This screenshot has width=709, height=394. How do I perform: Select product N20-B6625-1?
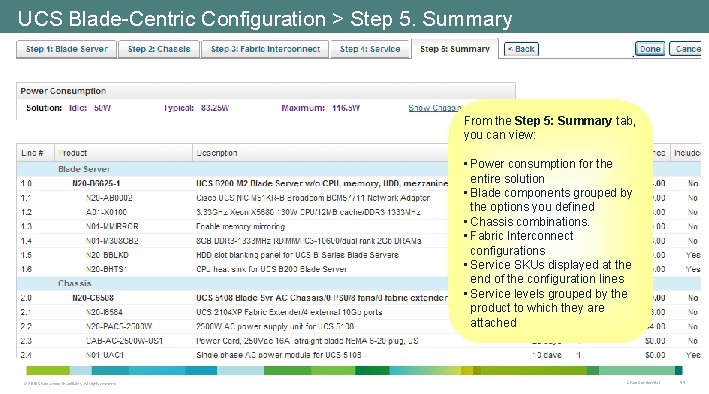96,184
